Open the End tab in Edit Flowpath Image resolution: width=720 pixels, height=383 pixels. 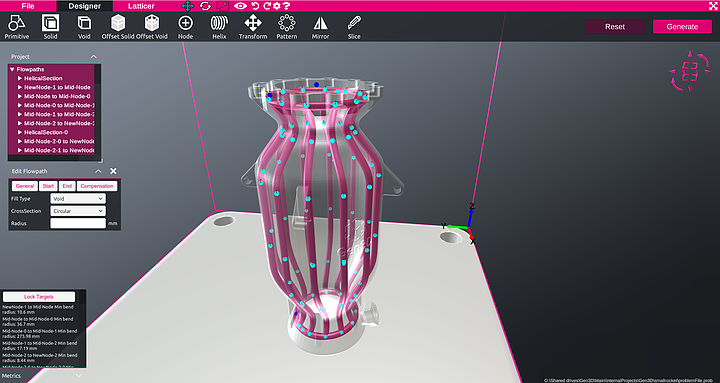coord(67,186)
